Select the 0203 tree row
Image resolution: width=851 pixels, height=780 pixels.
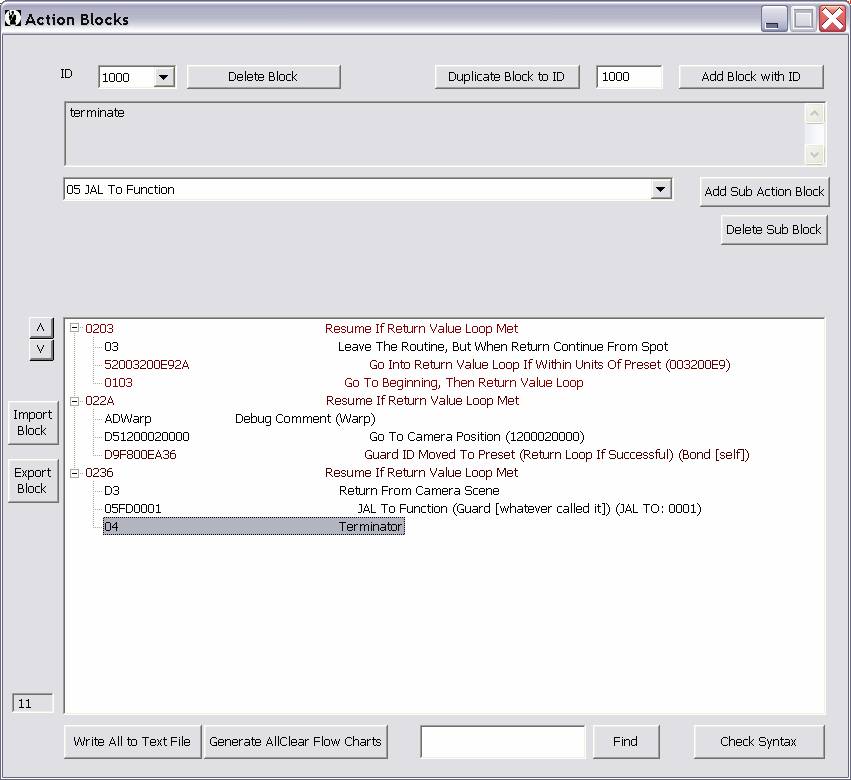[301, 328]
